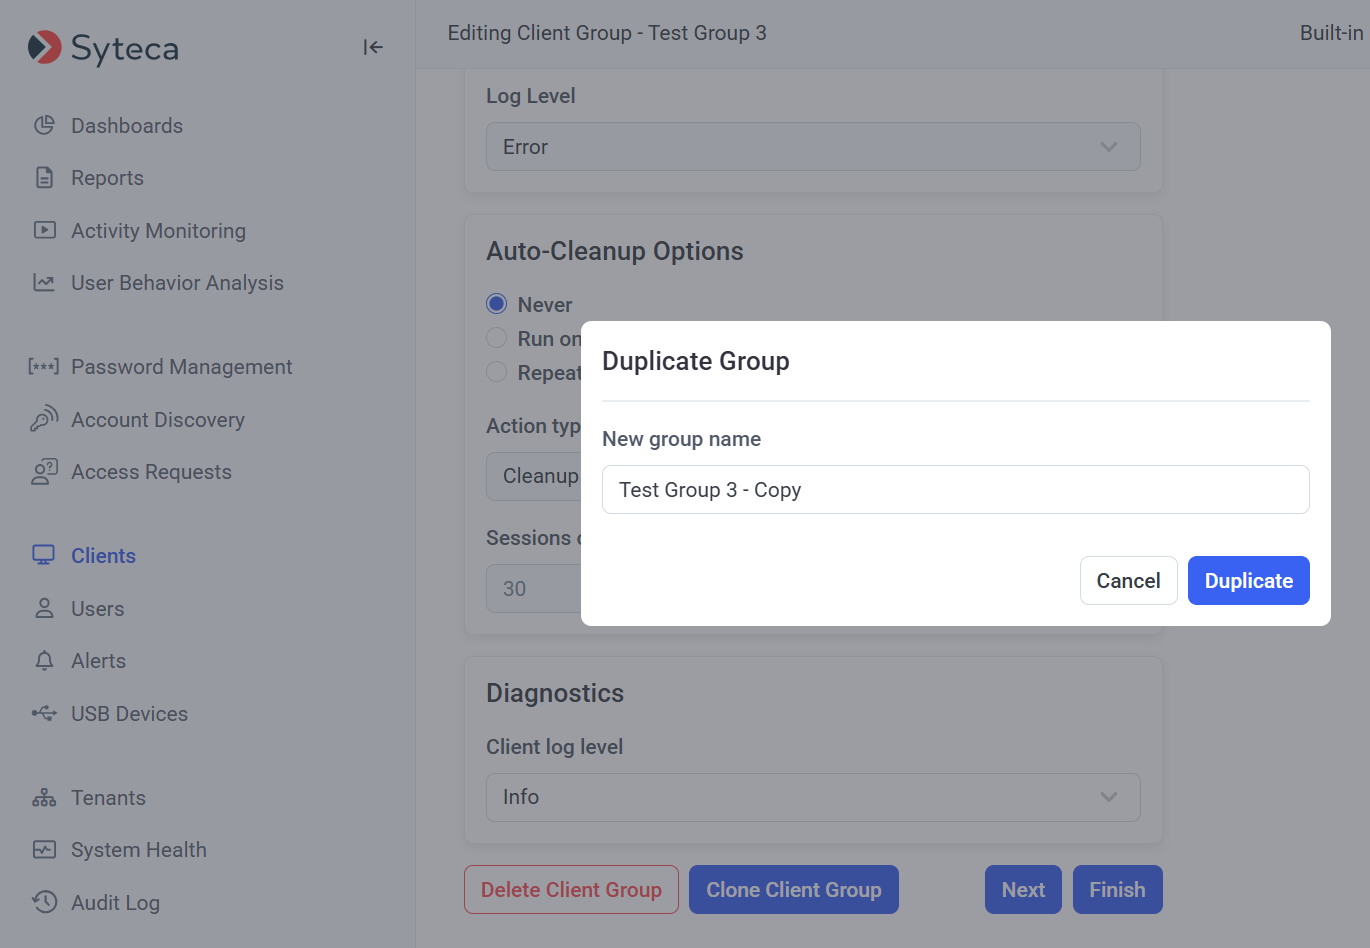The width and height of the screenshot is (1370, 948).
Task: Click the New group name text field
Action: tap(955, 490)
